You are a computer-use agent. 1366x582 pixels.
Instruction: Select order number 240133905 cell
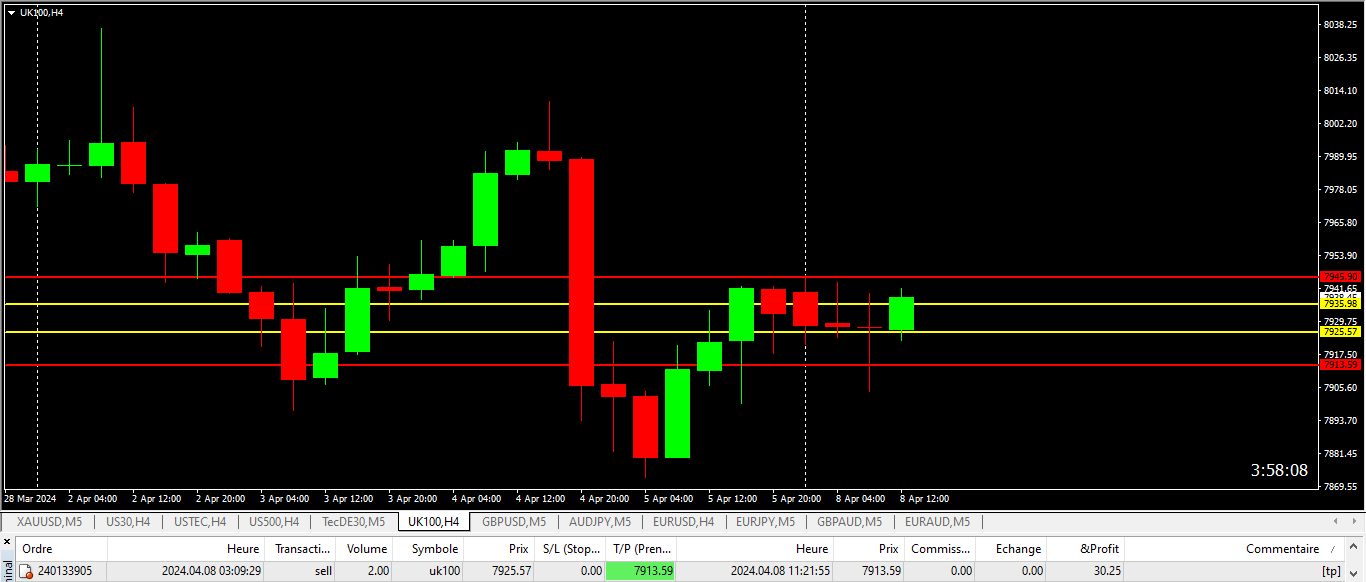(65, 571)
